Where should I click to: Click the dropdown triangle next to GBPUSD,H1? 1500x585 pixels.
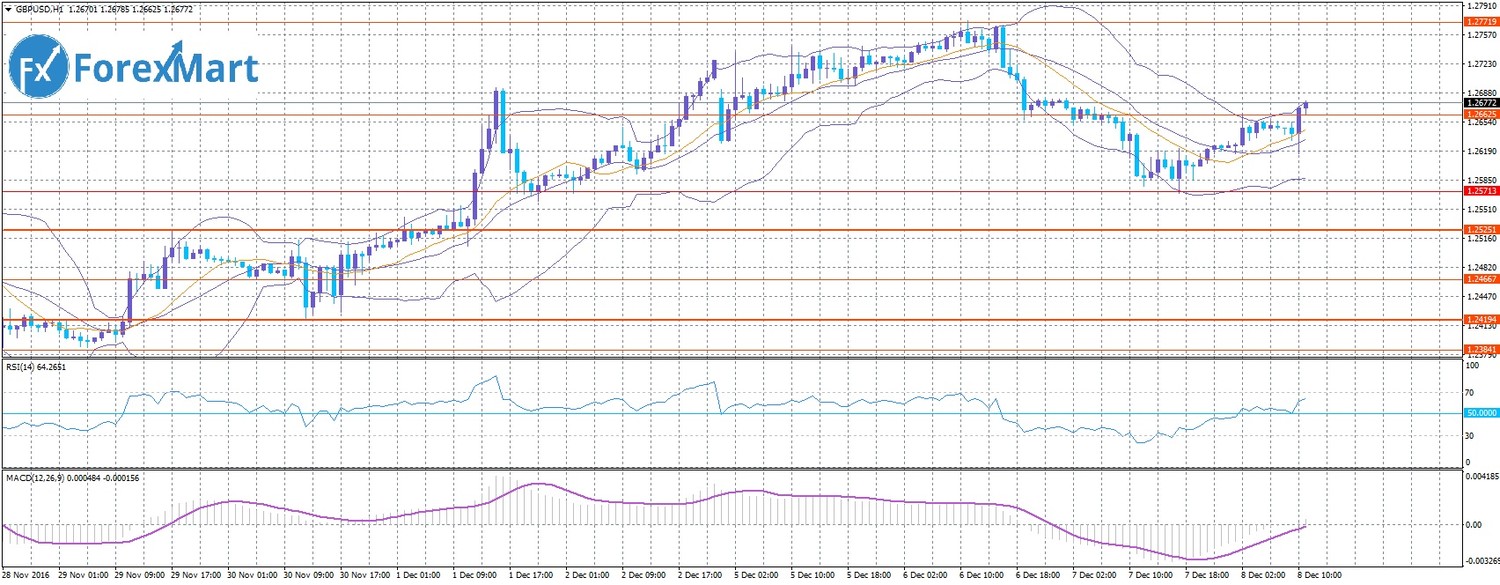coord(8,8)
